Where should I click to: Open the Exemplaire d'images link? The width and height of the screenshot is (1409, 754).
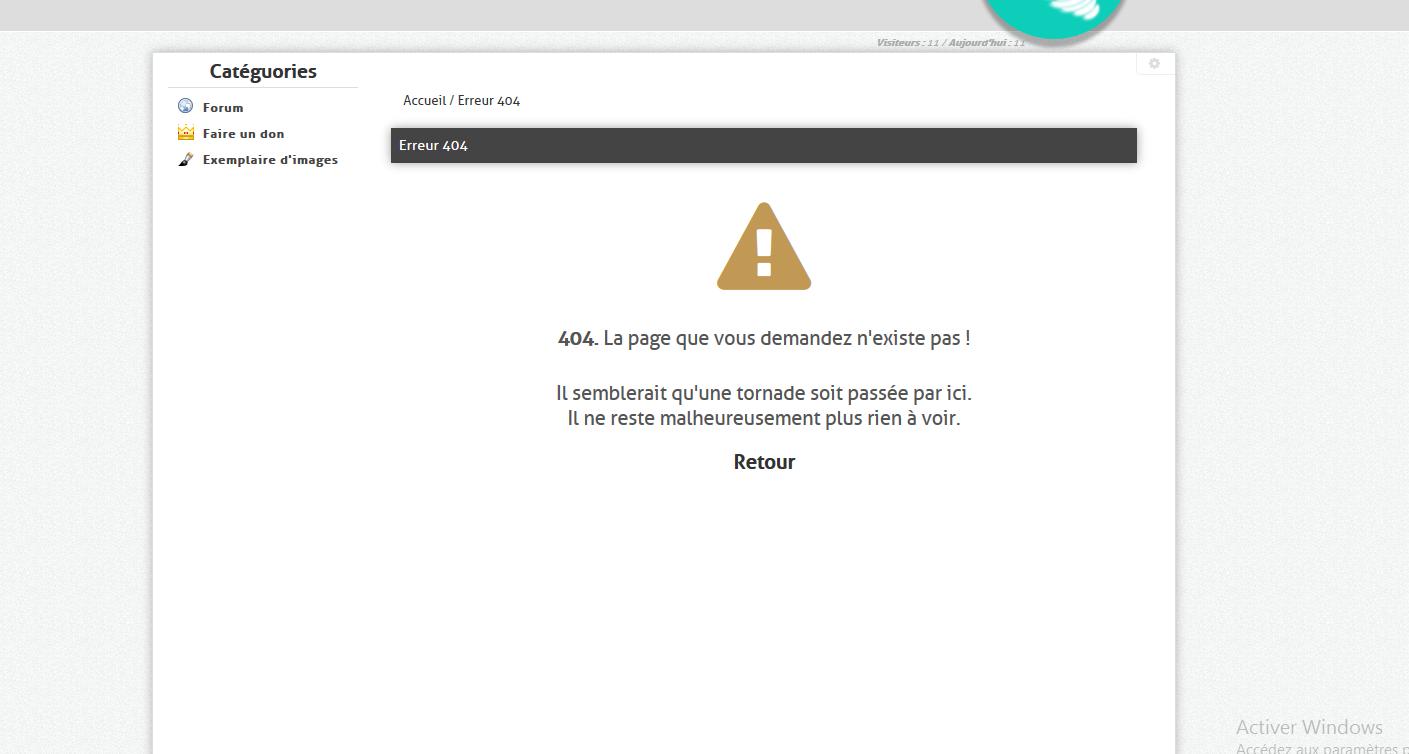click(x=270, y=160)
